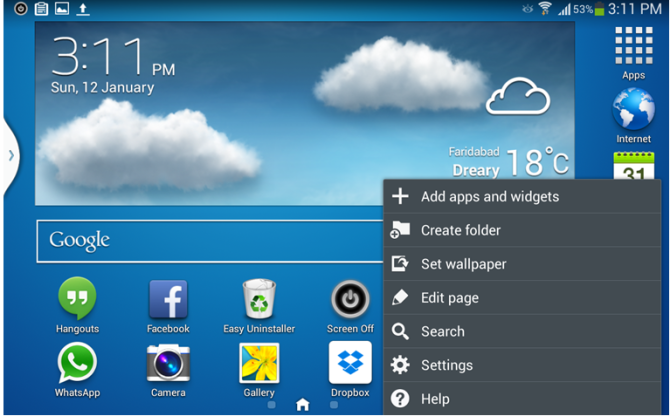
Task: Tap the clipboard notification icon
Action: 41,9
